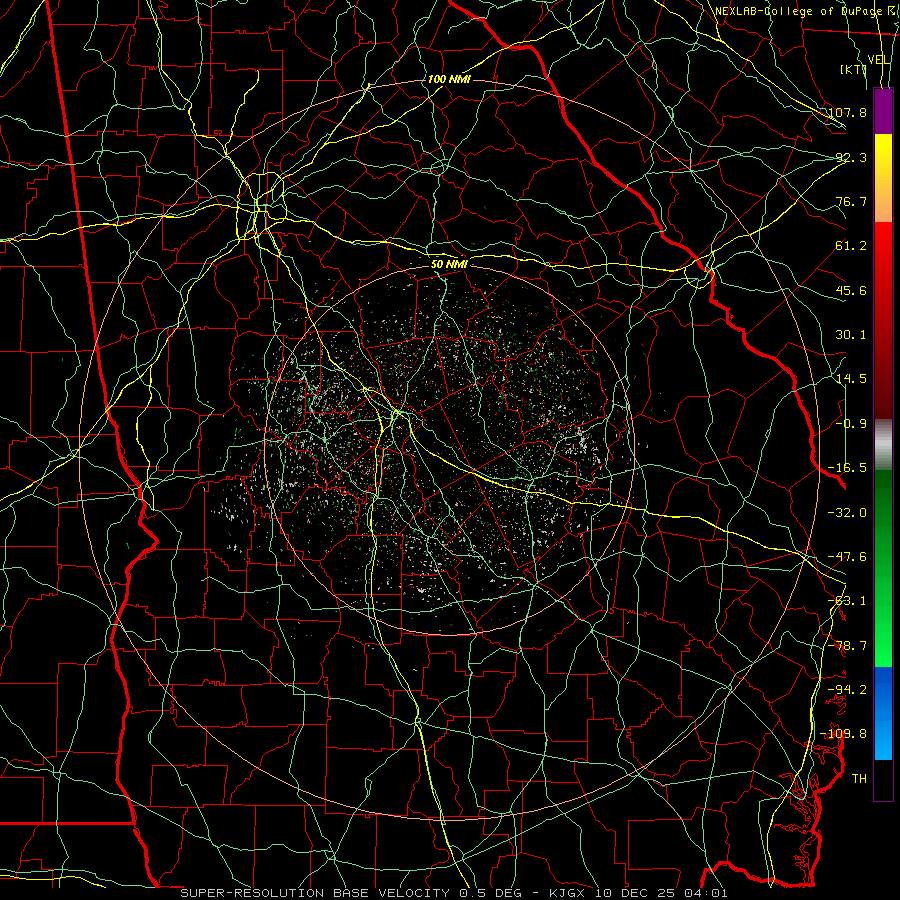Click the -0.9 legend value

pos(851,424)
